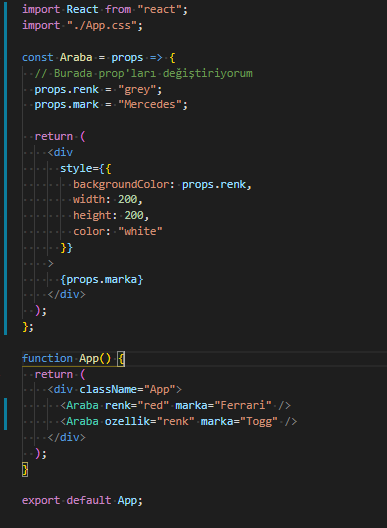Click the Araba line with marka="Togg"
The width and height of the screenshot is (387, 528).
tap(179, 421)
